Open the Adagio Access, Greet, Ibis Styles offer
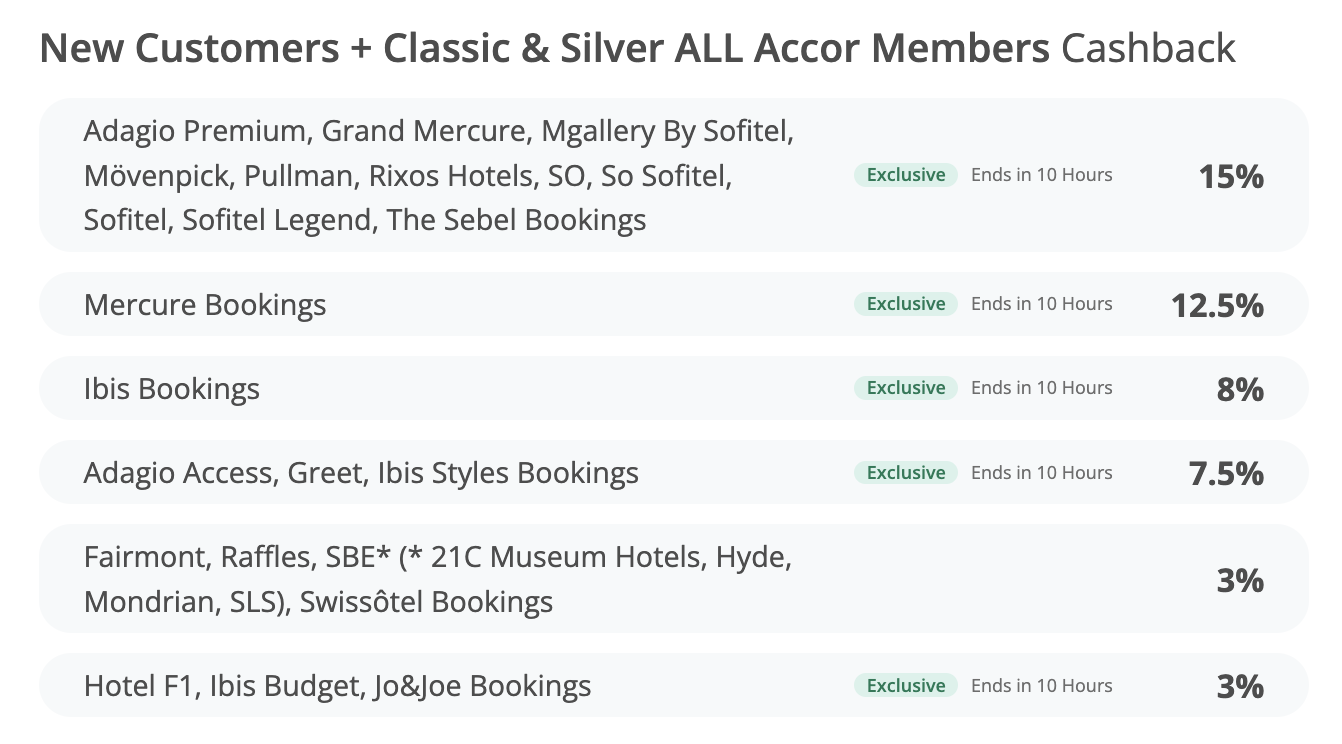The width and height of the screenshot is (1342, 744). (x=361, y=473)
